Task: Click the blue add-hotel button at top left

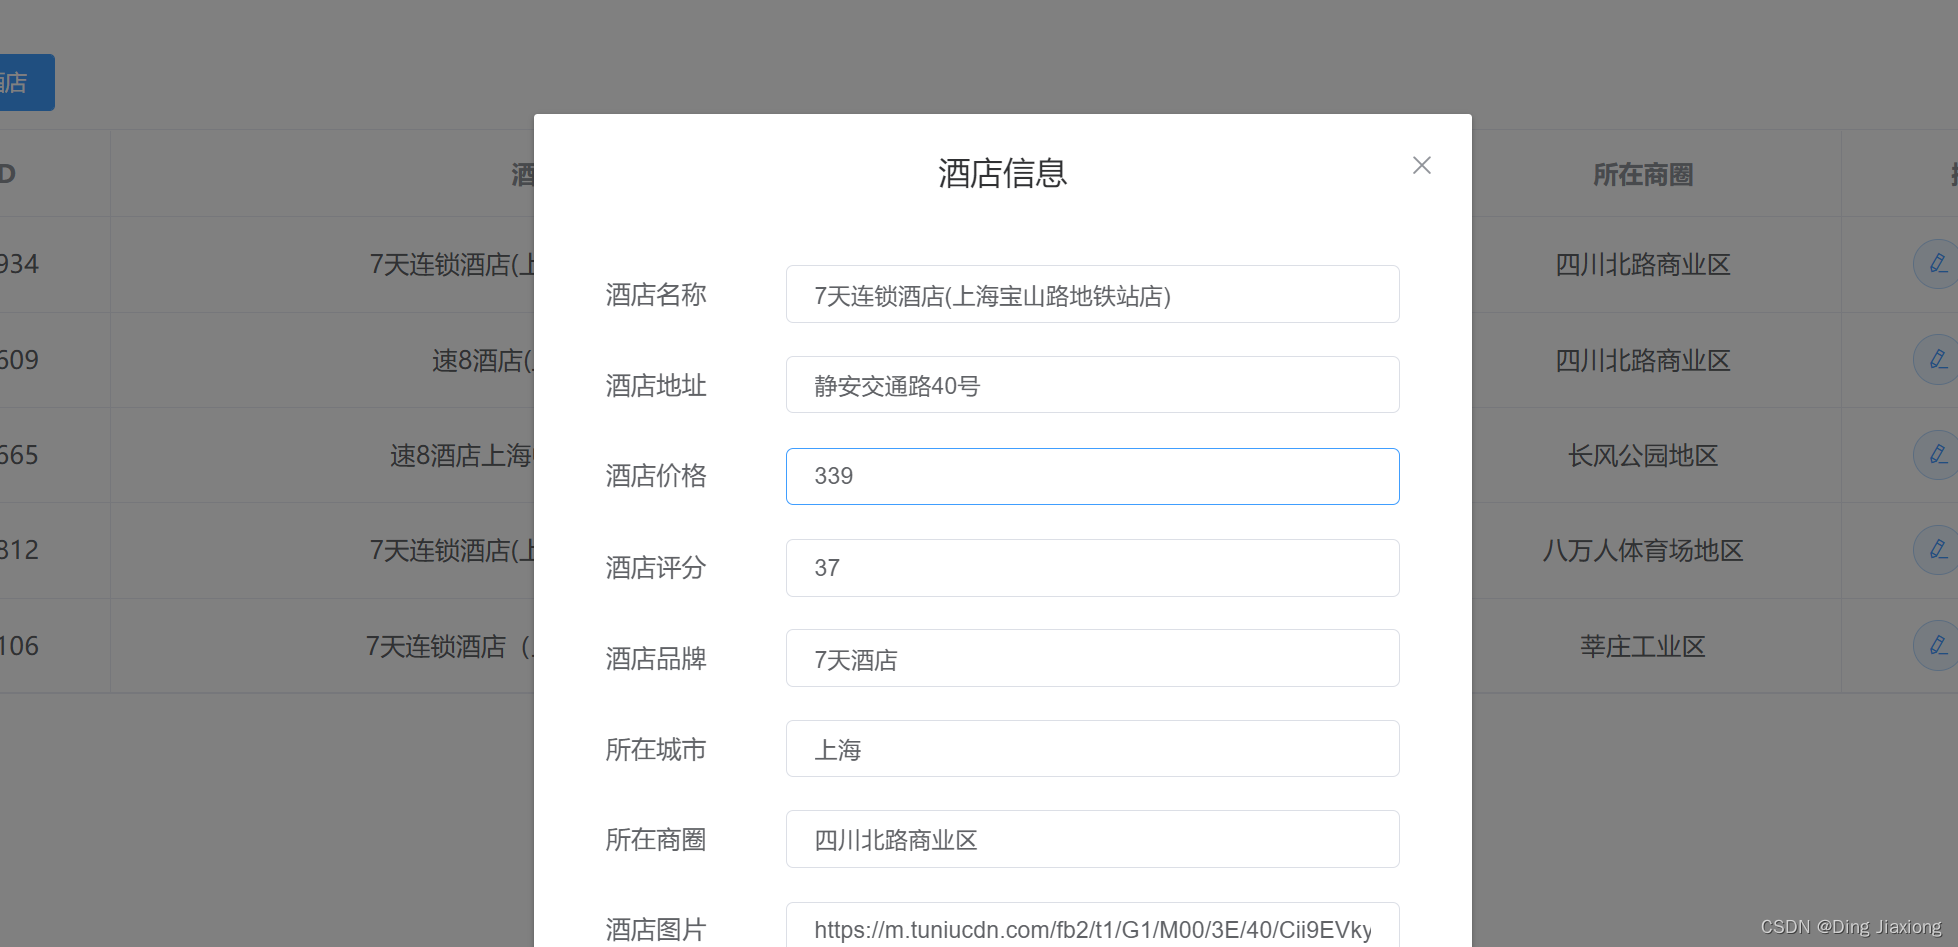Action: [x=27, y=82]
